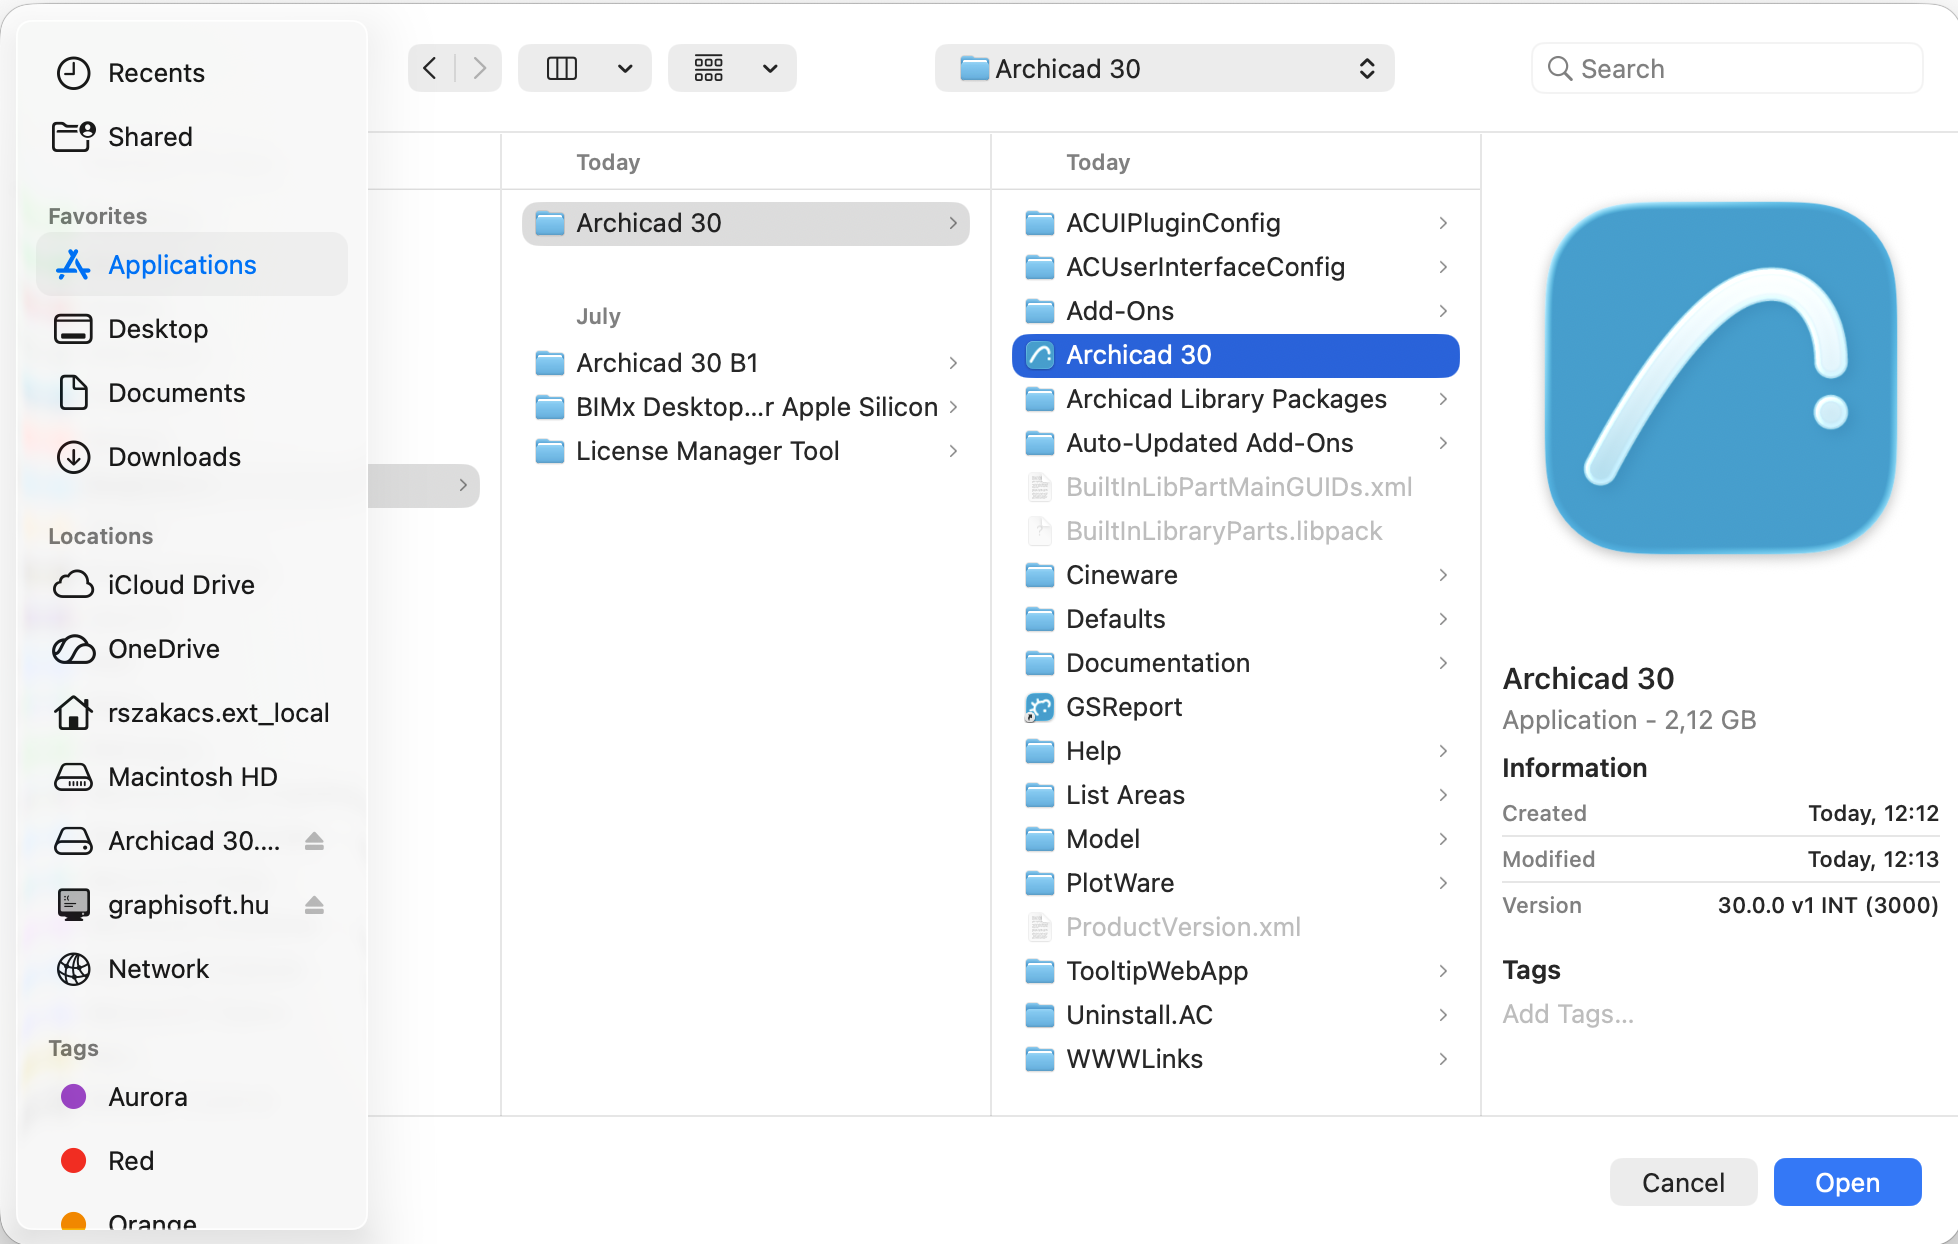1958x1244 pixels.
Task: Expand the Archicad 30 B1 folder
Action: pyautogui.click(x=953, y=363)
